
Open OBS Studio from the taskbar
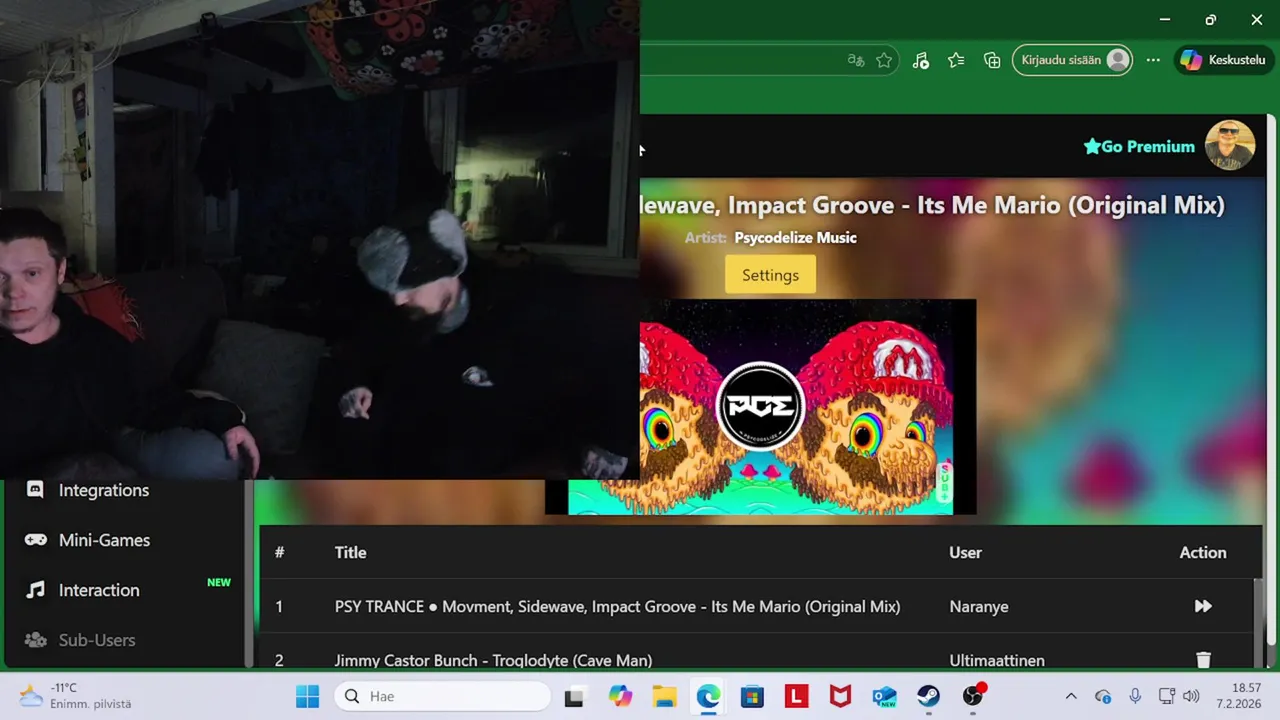point(973,696)
